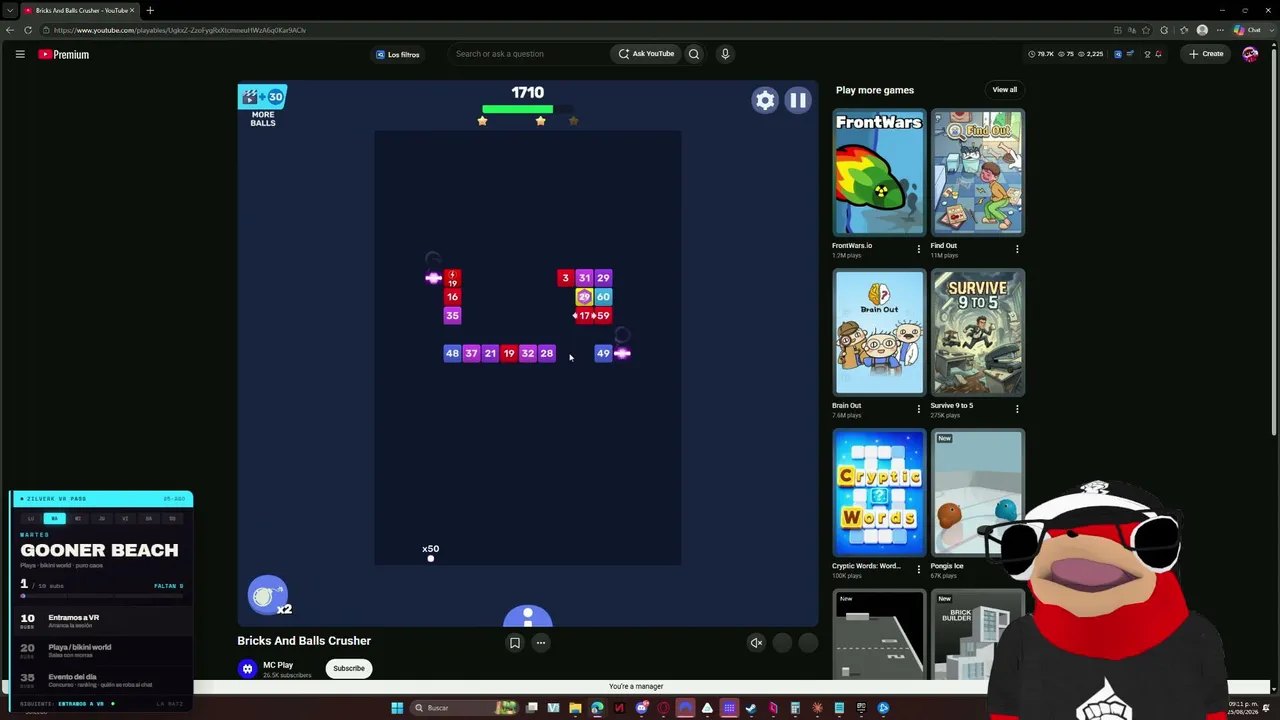Open the YouTube account avatar menu
Image resolution: width=1280 pixels, height=720 pixels.
tap(1250, 54)
